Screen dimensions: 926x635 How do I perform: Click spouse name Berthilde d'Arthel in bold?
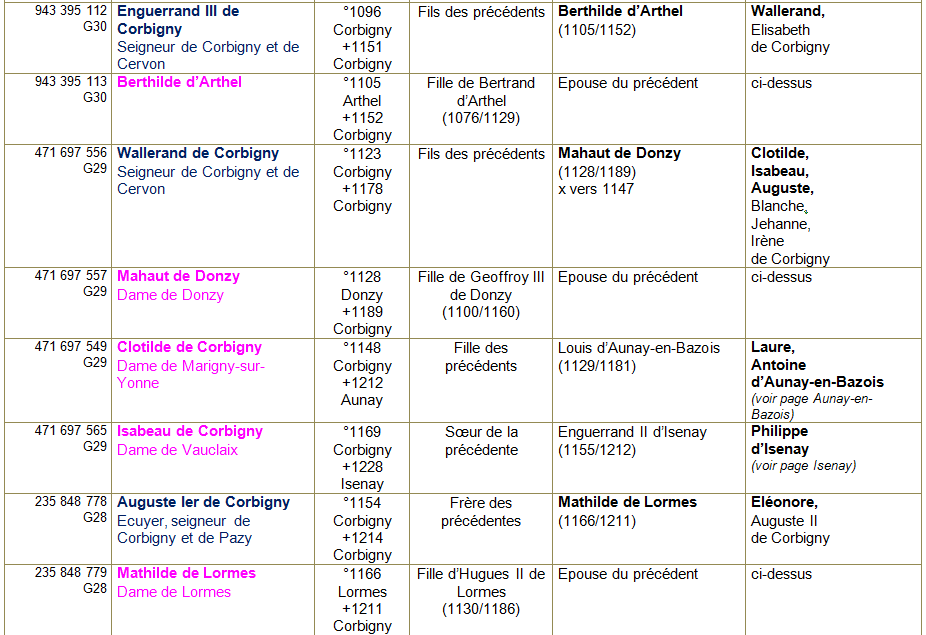pos(620,11)
